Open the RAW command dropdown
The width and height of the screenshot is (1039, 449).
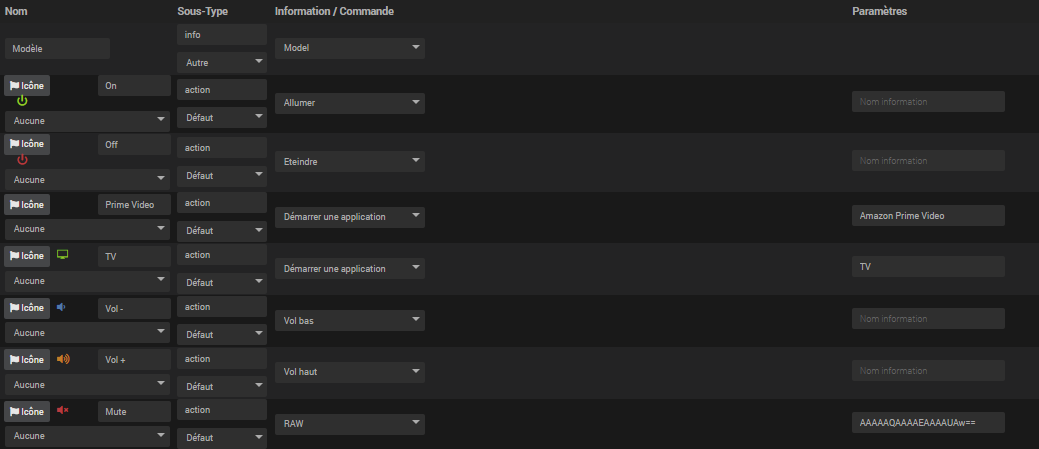coord(350,424)
